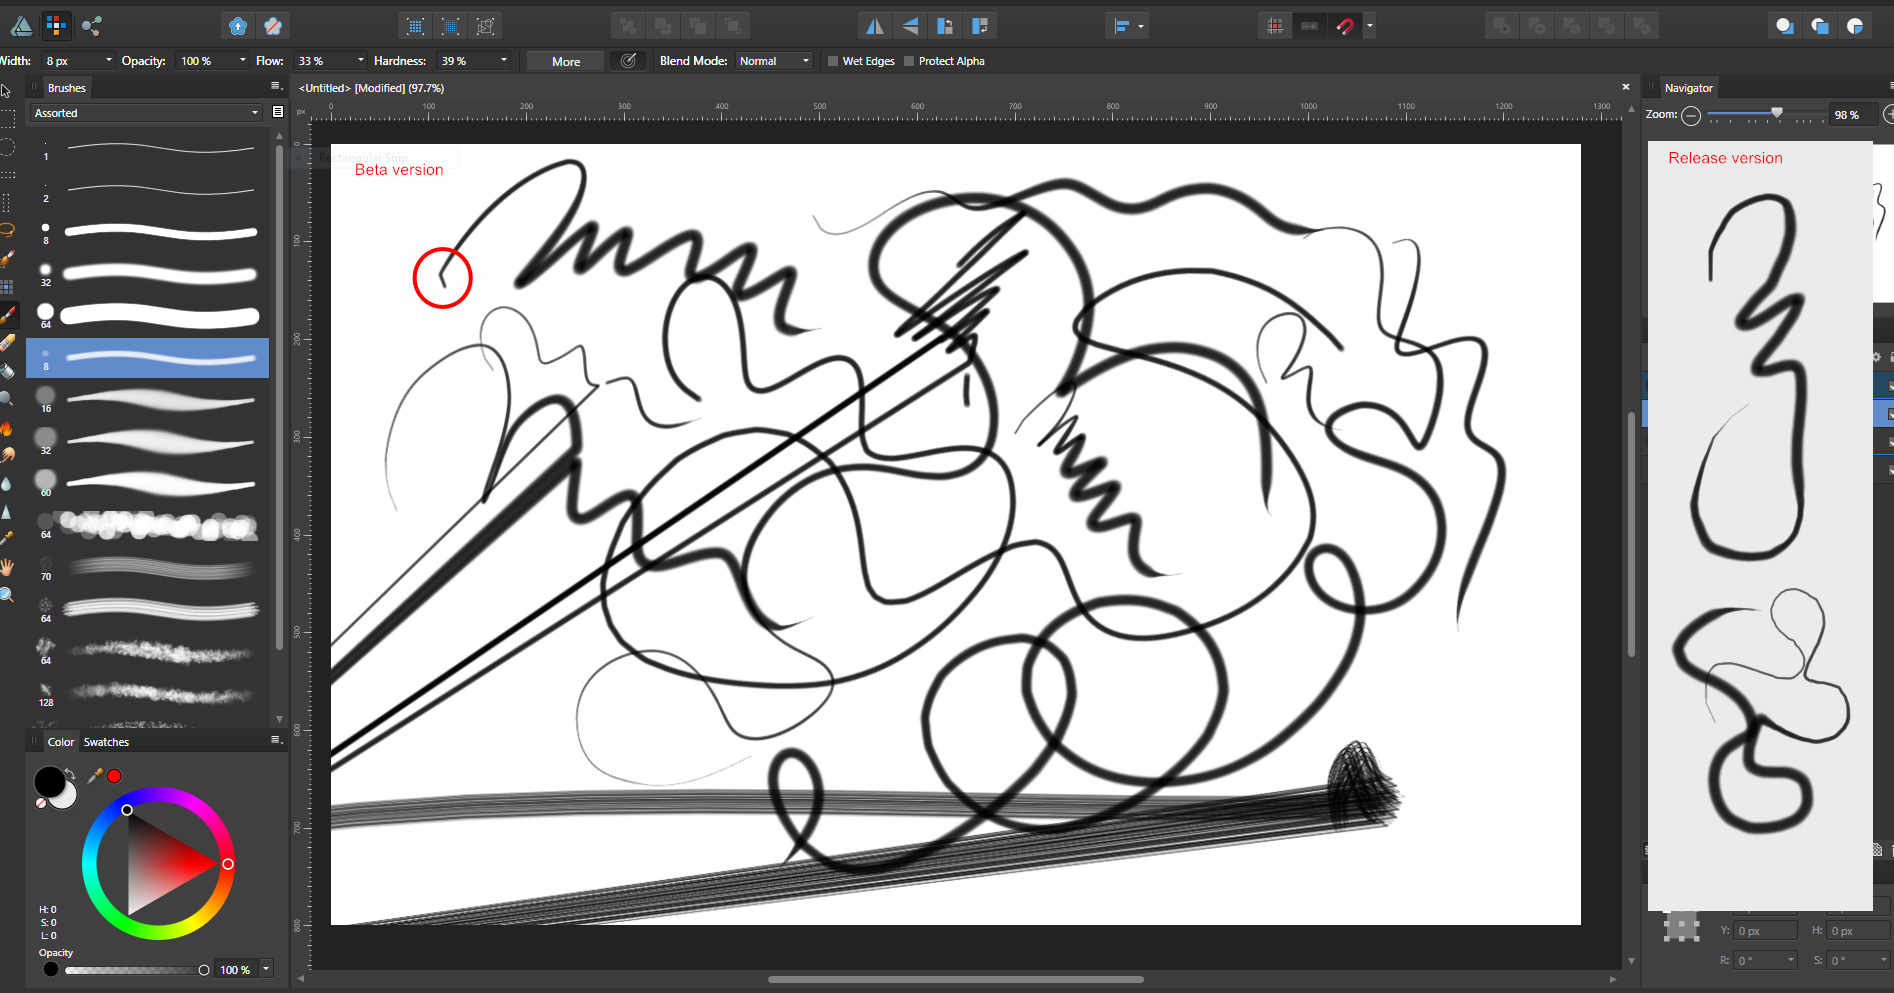The height and width of the screenshot is (993, 1894).
Task: Select the Sharpen cone tool
Action: point(6,511)
